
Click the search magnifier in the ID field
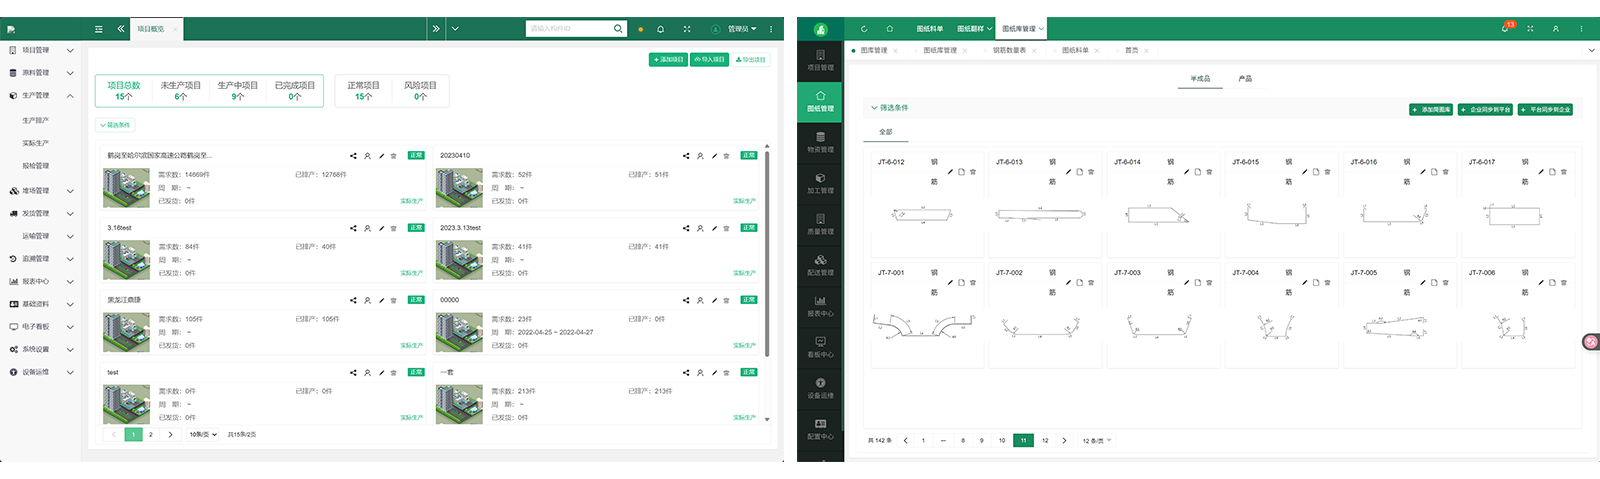point(618,29)
